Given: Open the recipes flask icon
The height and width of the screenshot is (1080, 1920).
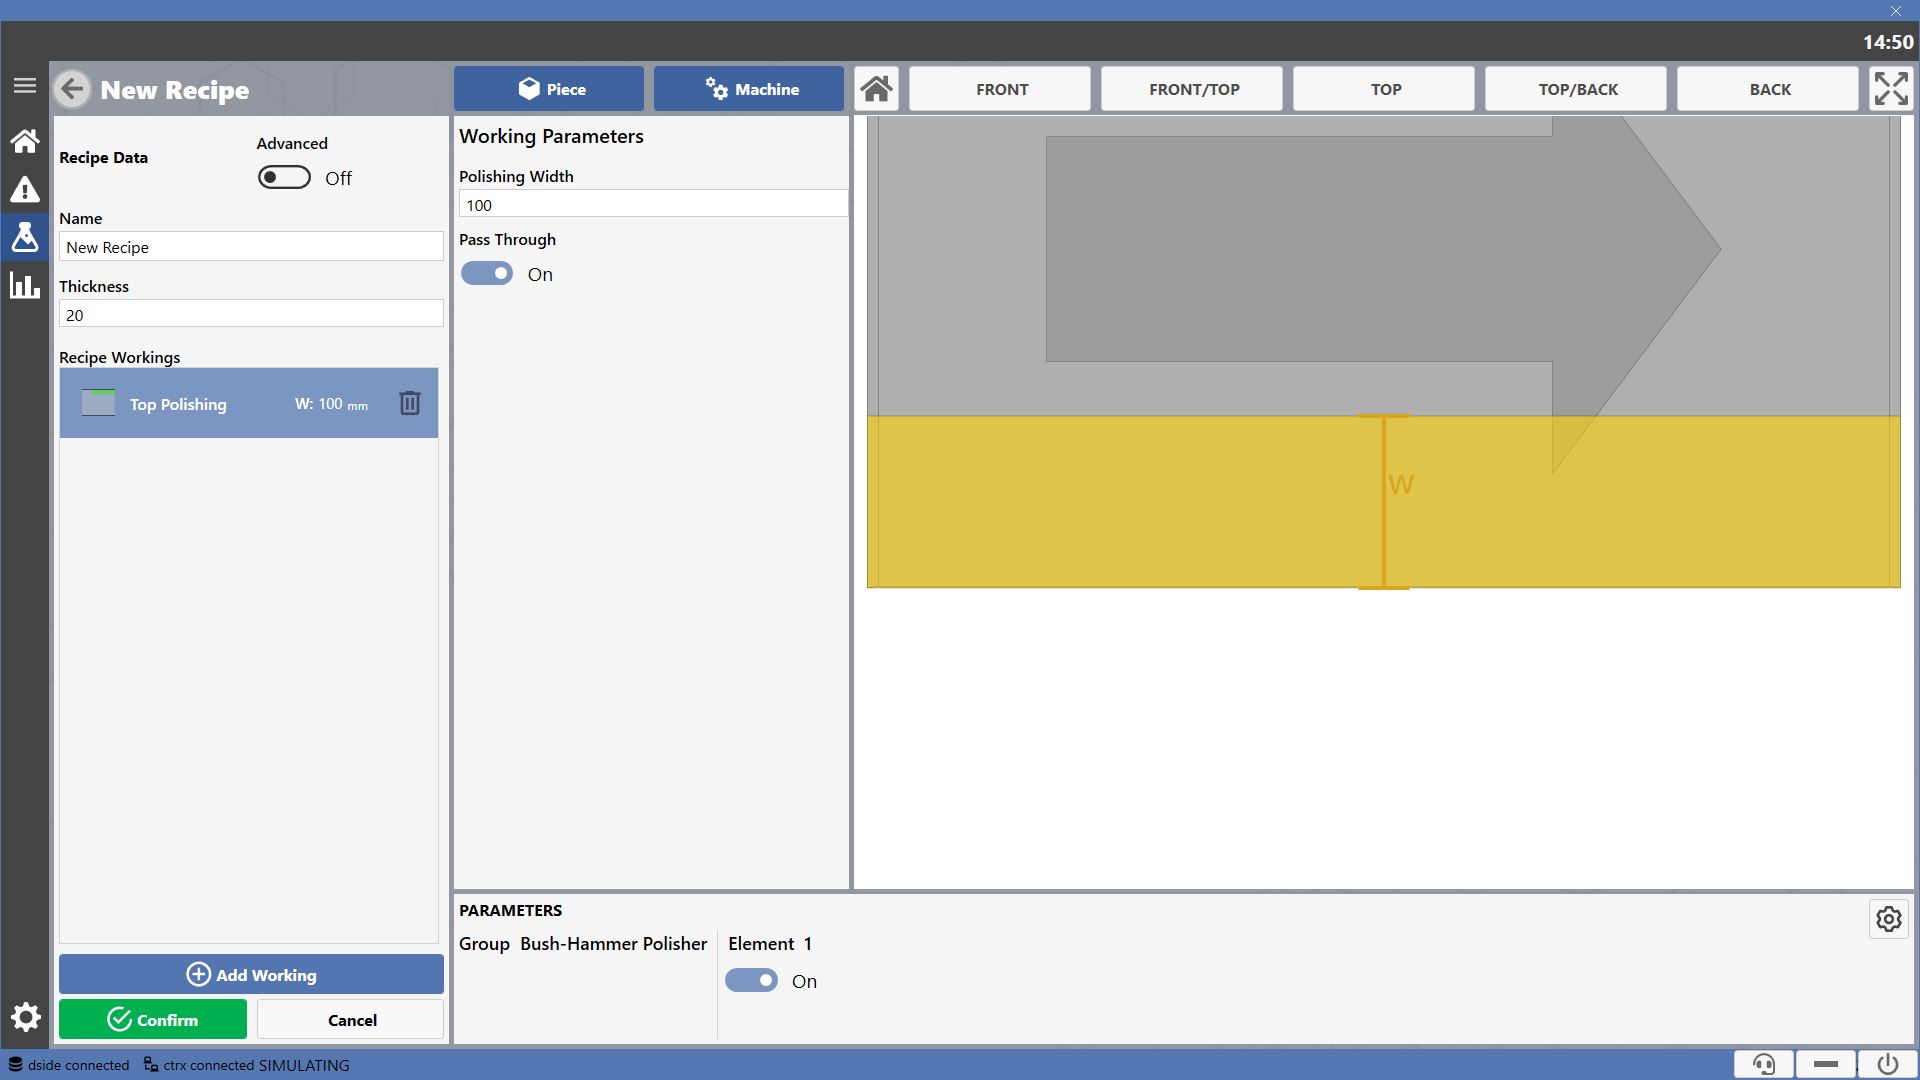Looking at the screenshot, I should 25,237.
